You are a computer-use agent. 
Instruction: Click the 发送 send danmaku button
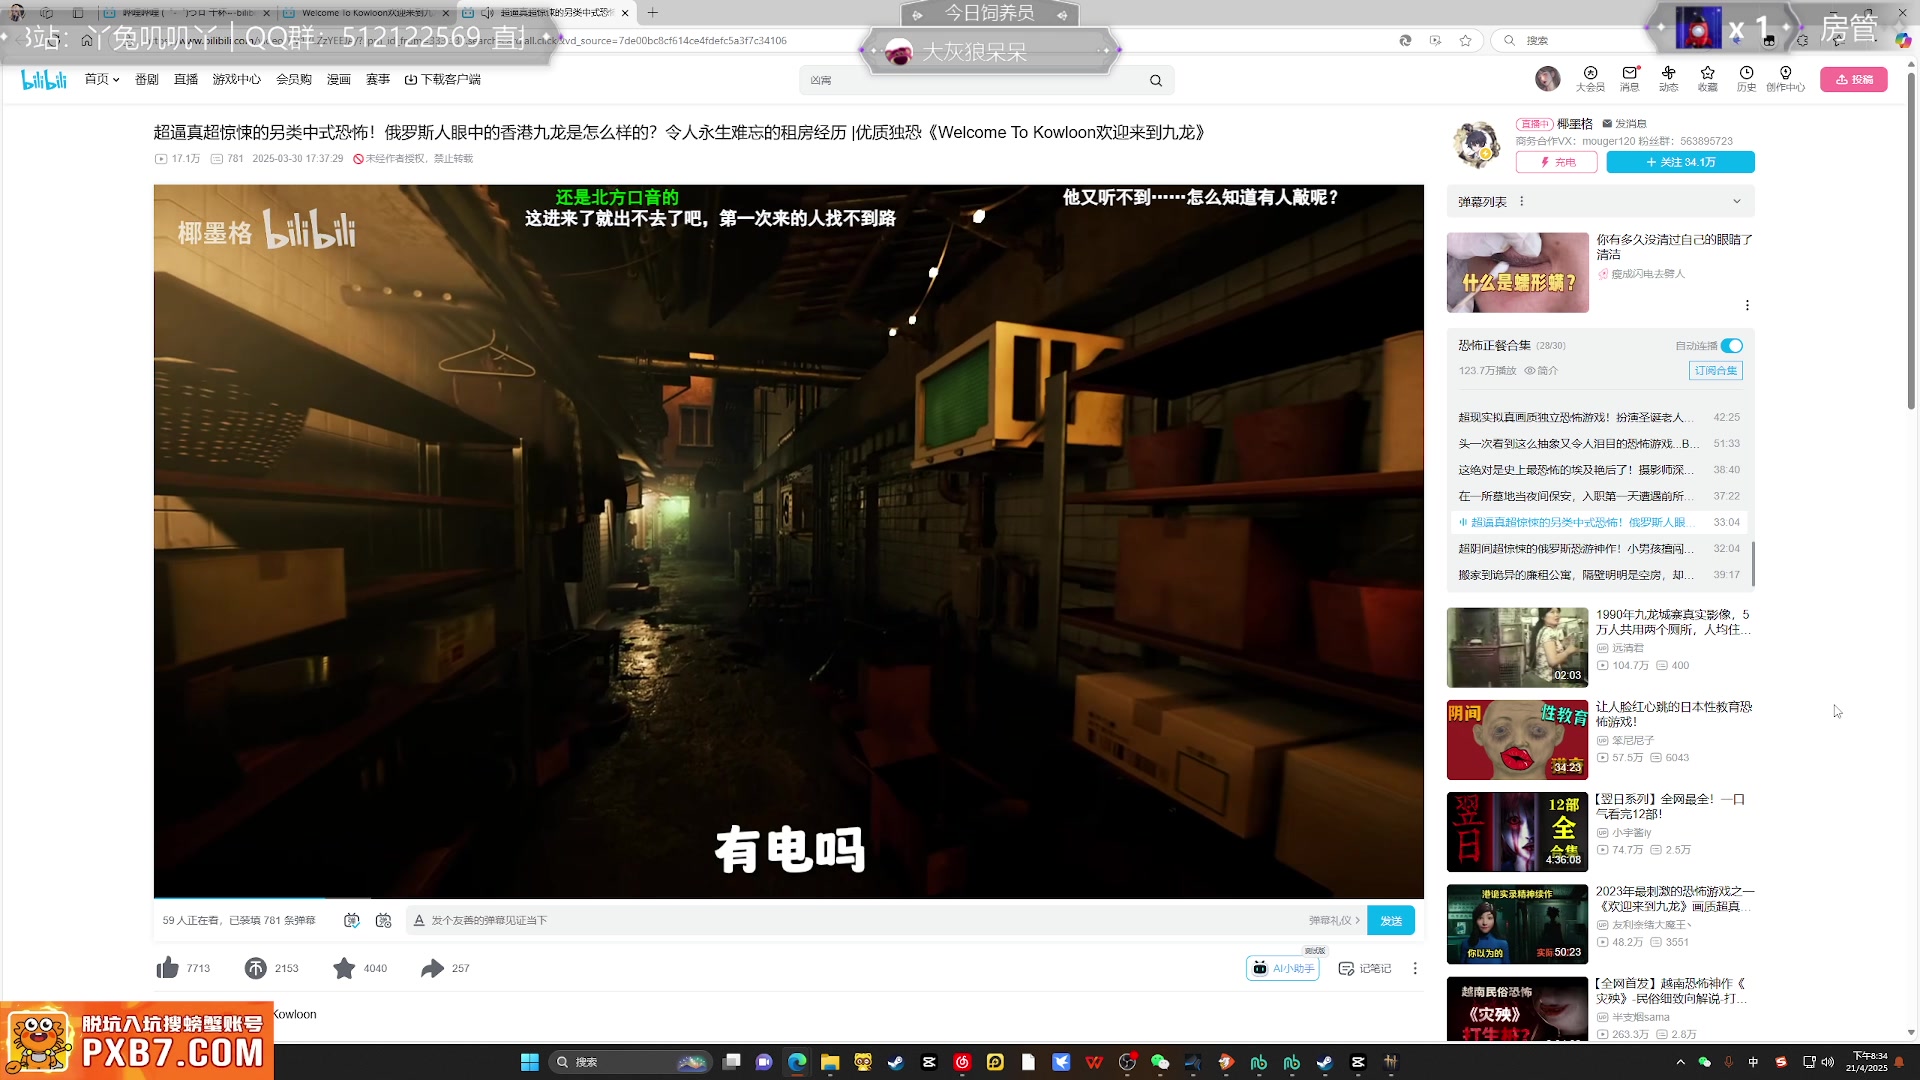pyautogui.click(x=1391, y=921)
